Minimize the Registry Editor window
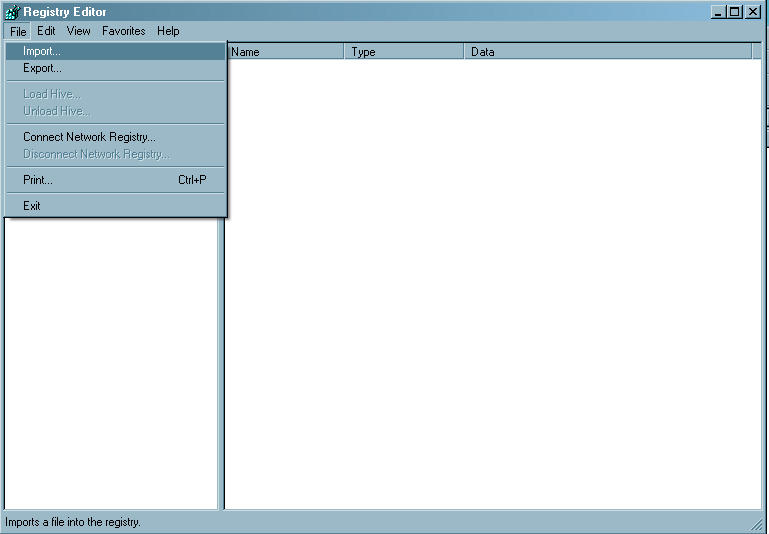The height and width of the screenshot is (534, 769). (718, 12)
